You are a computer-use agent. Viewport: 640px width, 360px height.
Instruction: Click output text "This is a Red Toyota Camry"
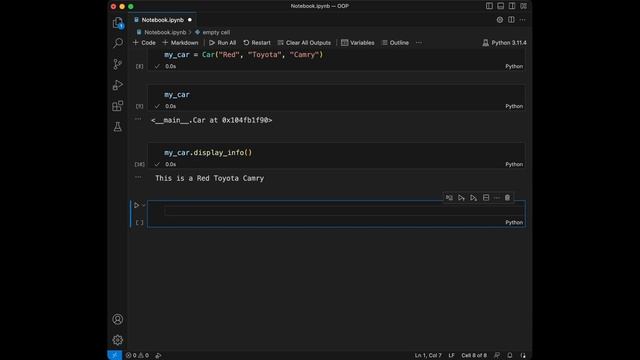point(209,178)
